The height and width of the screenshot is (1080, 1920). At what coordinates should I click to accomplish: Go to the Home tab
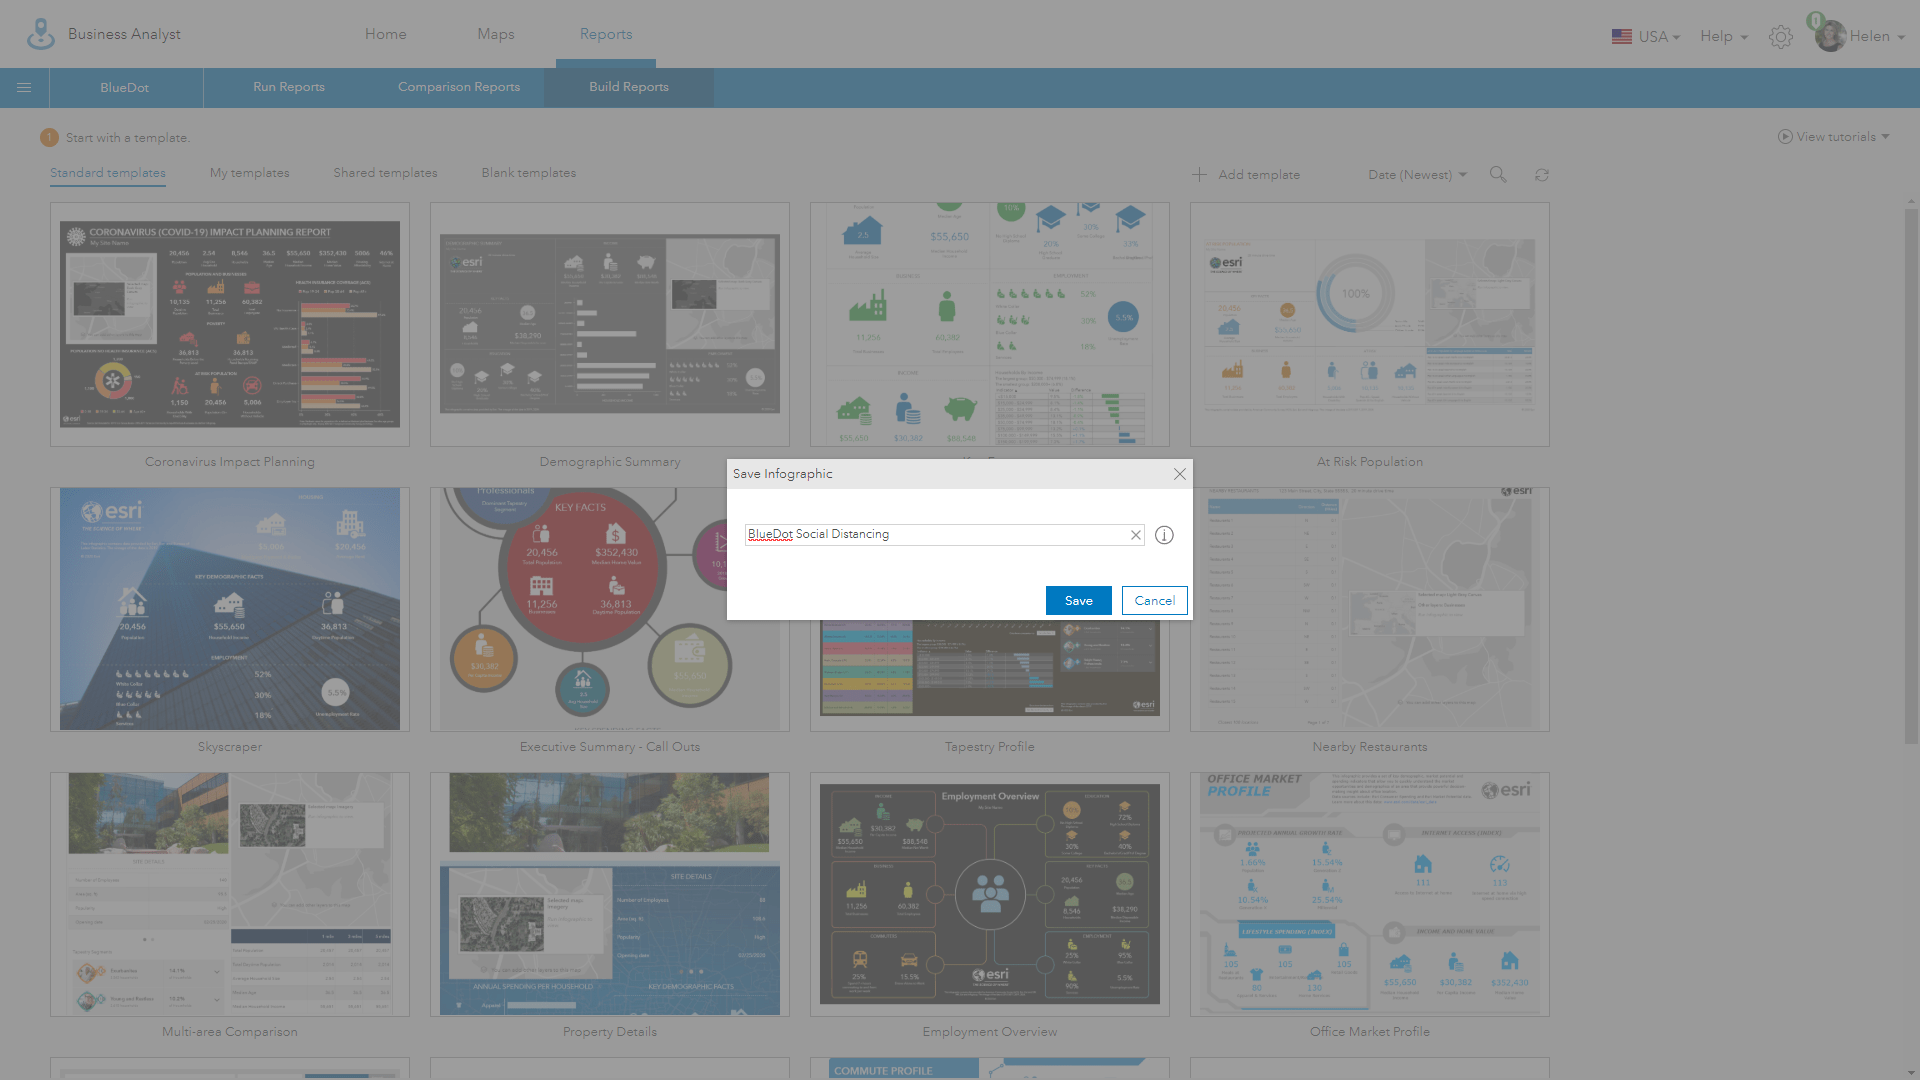386,34
